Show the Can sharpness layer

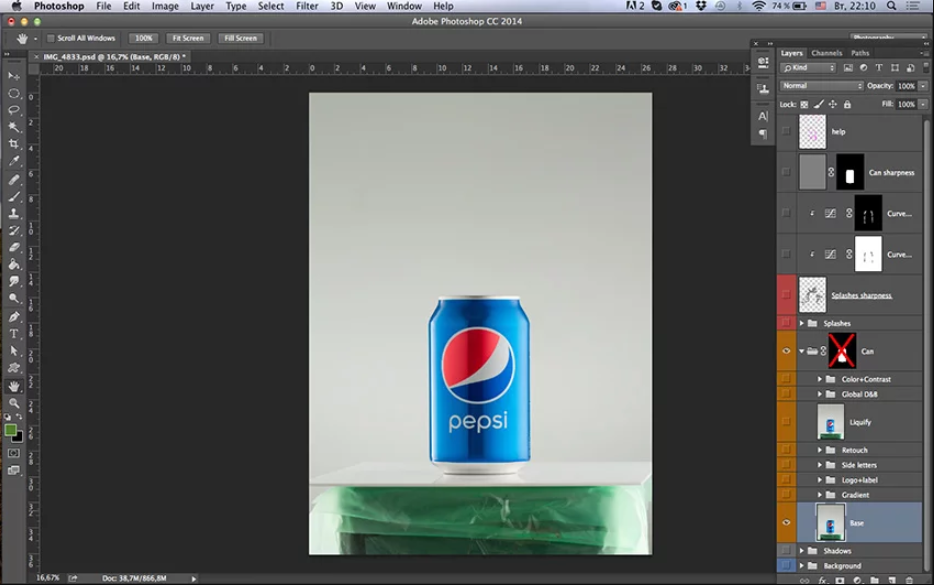pos(786,172)
